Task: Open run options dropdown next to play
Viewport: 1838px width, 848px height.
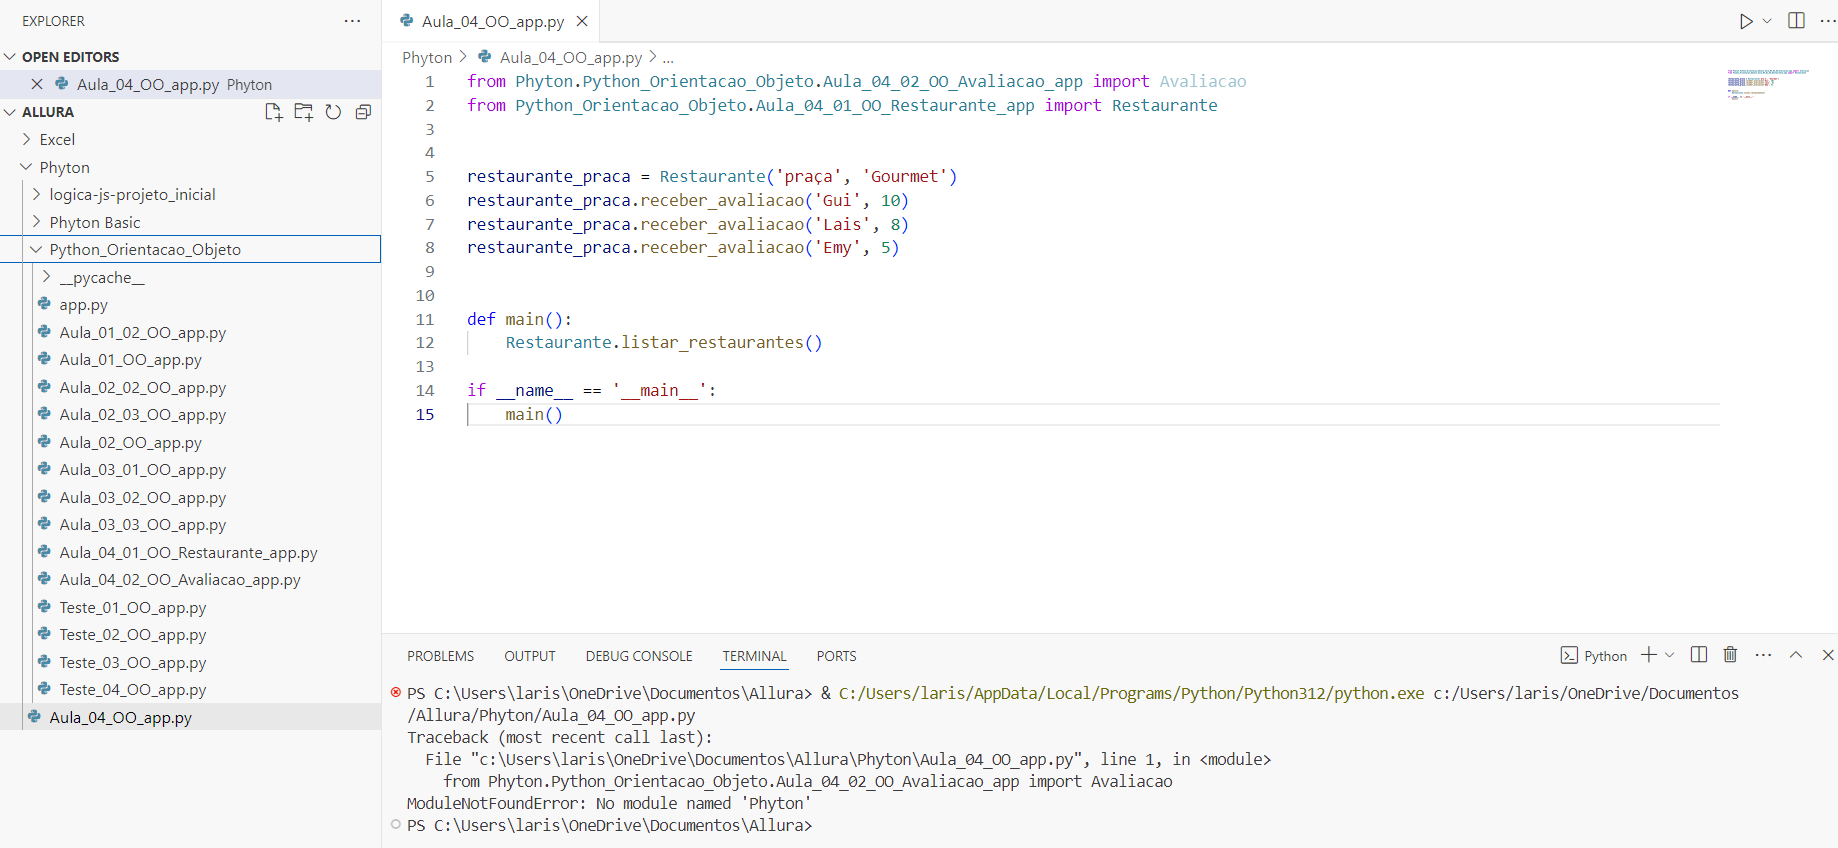Action: (1767, 21)
